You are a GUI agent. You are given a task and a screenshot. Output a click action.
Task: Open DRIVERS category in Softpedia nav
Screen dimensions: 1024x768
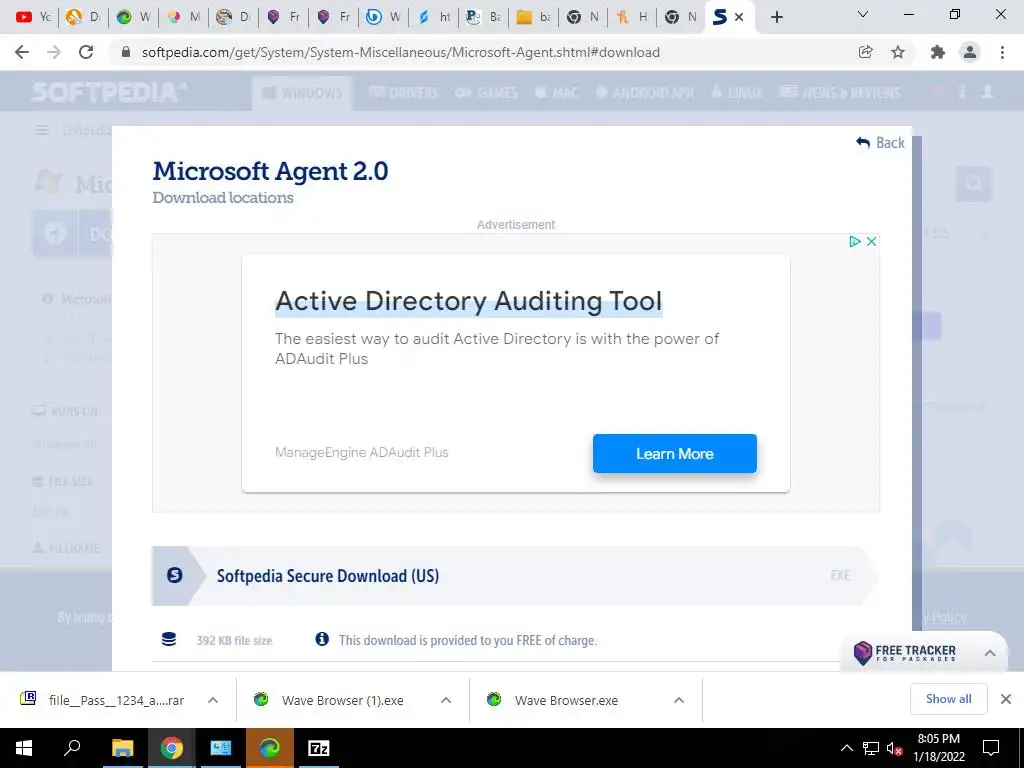[404, 93]
